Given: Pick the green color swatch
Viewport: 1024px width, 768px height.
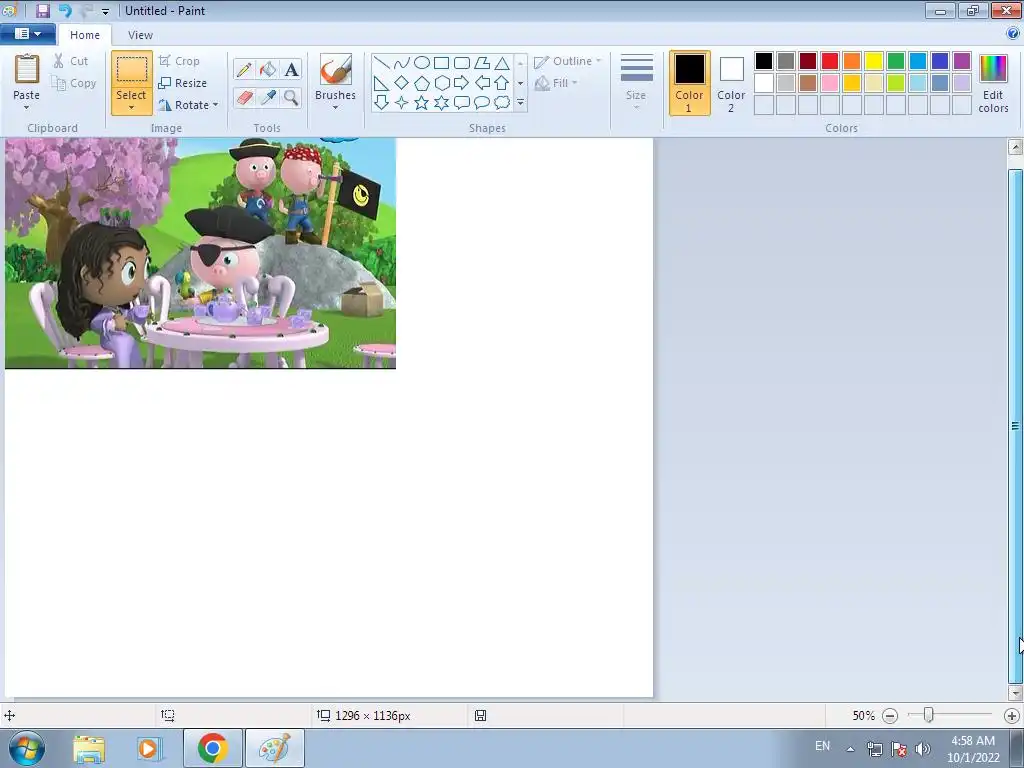Looking at the screenshot, I should click(896, 61).
